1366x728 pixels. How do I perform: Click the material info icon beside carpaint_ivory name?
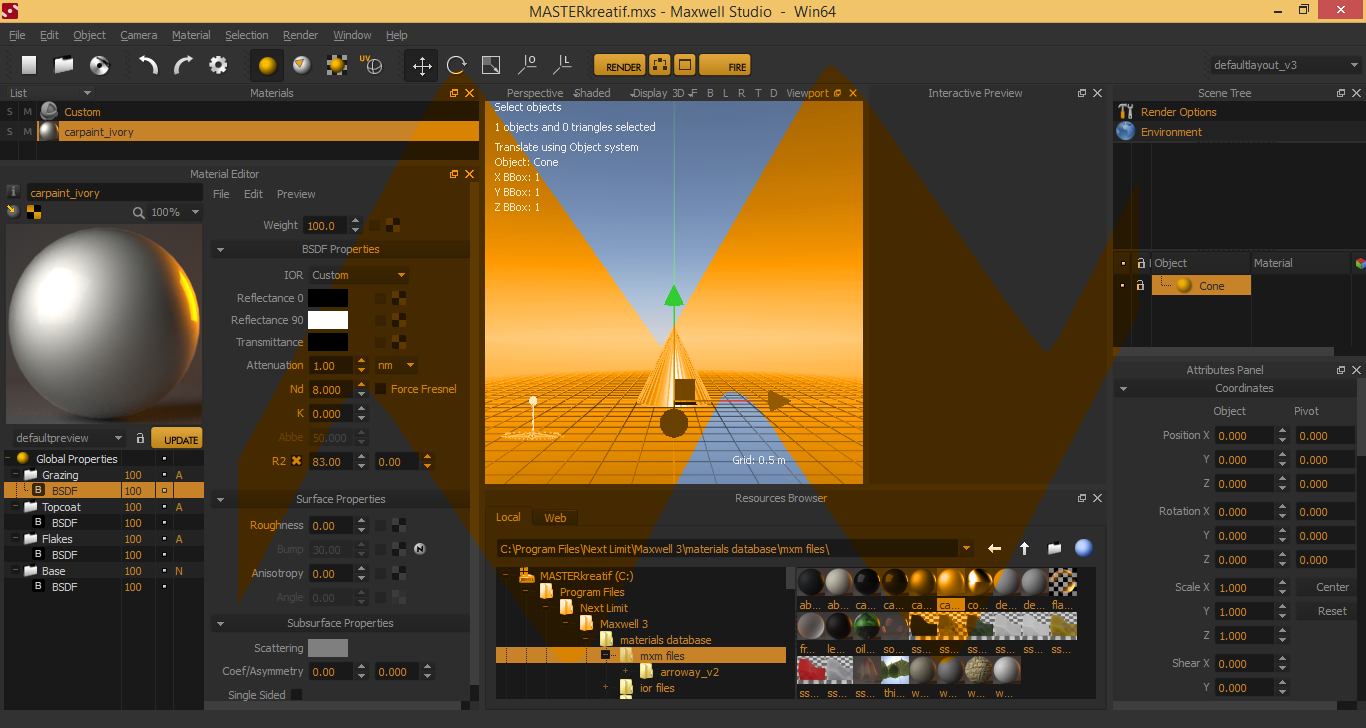[x=13, y=193]
